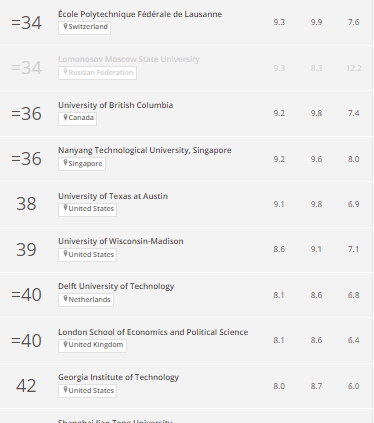Click United States tag under Texas at Austin
The height and width of the screenshot is (423, 374).
tap(87, 210)
